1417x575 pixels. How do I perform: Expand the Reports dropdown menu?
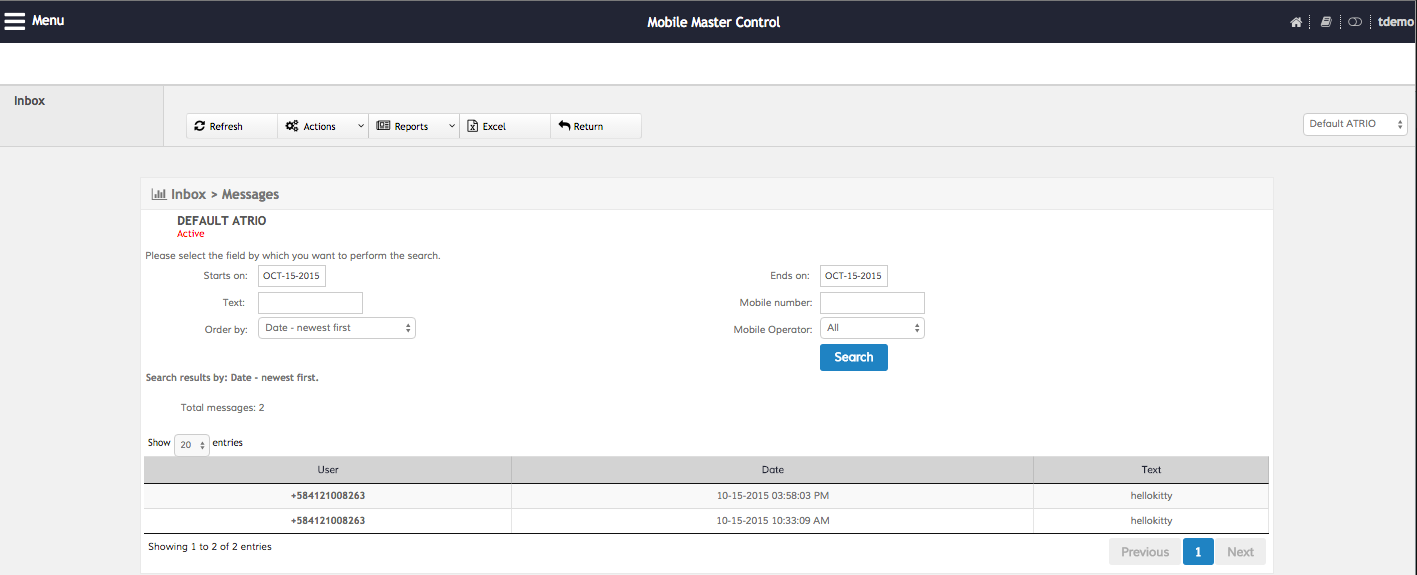click(x=413, y=126)
